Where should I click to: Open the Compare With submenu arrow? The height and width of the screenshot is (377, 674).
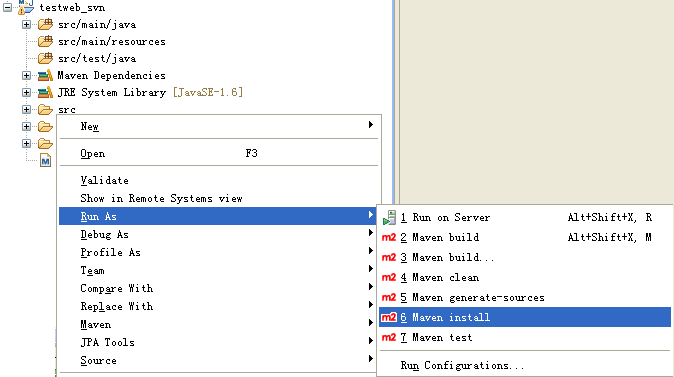click(x=371, y=287)
